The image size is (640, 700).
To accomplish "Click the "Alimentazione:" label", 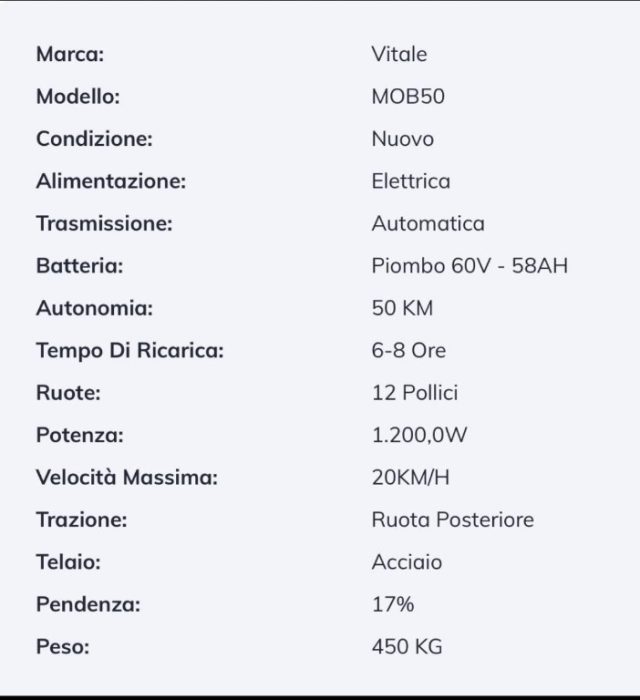I will click(x=111, y=182).
